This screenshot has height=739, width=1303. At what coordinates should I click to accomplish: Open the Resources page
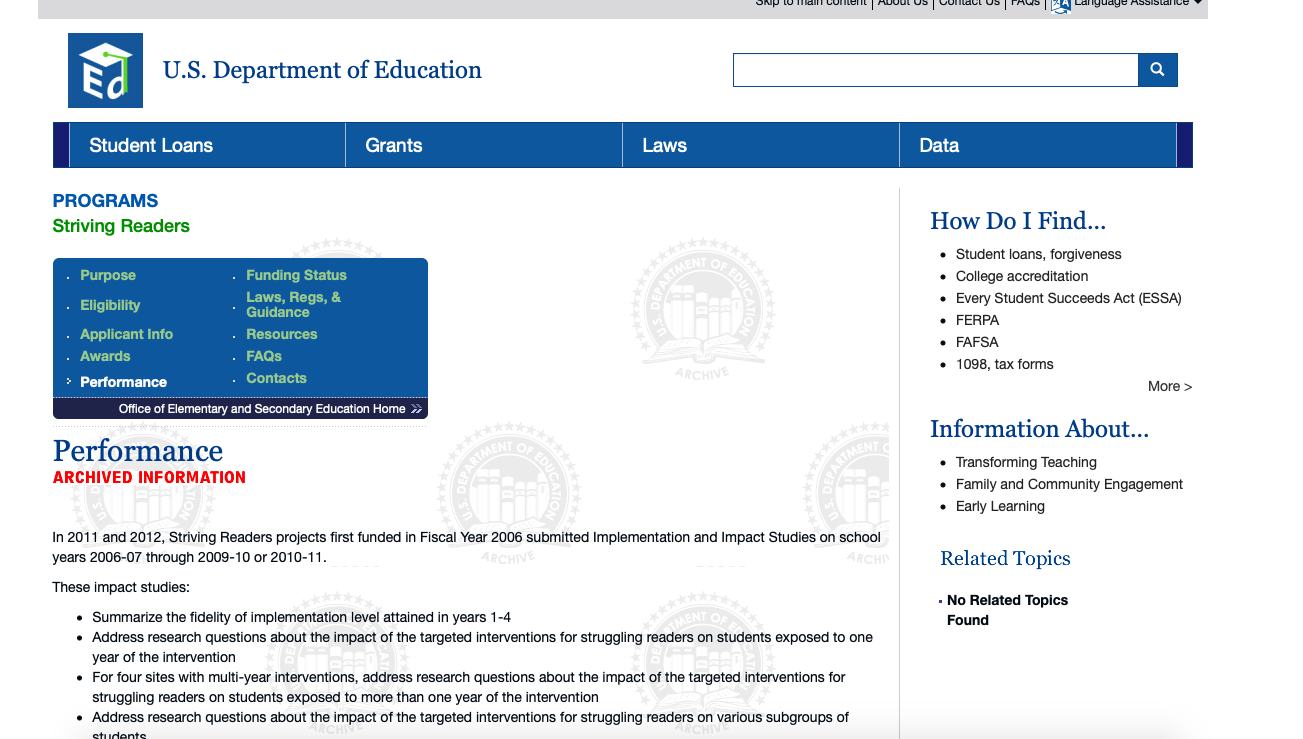tap(282, 334)
